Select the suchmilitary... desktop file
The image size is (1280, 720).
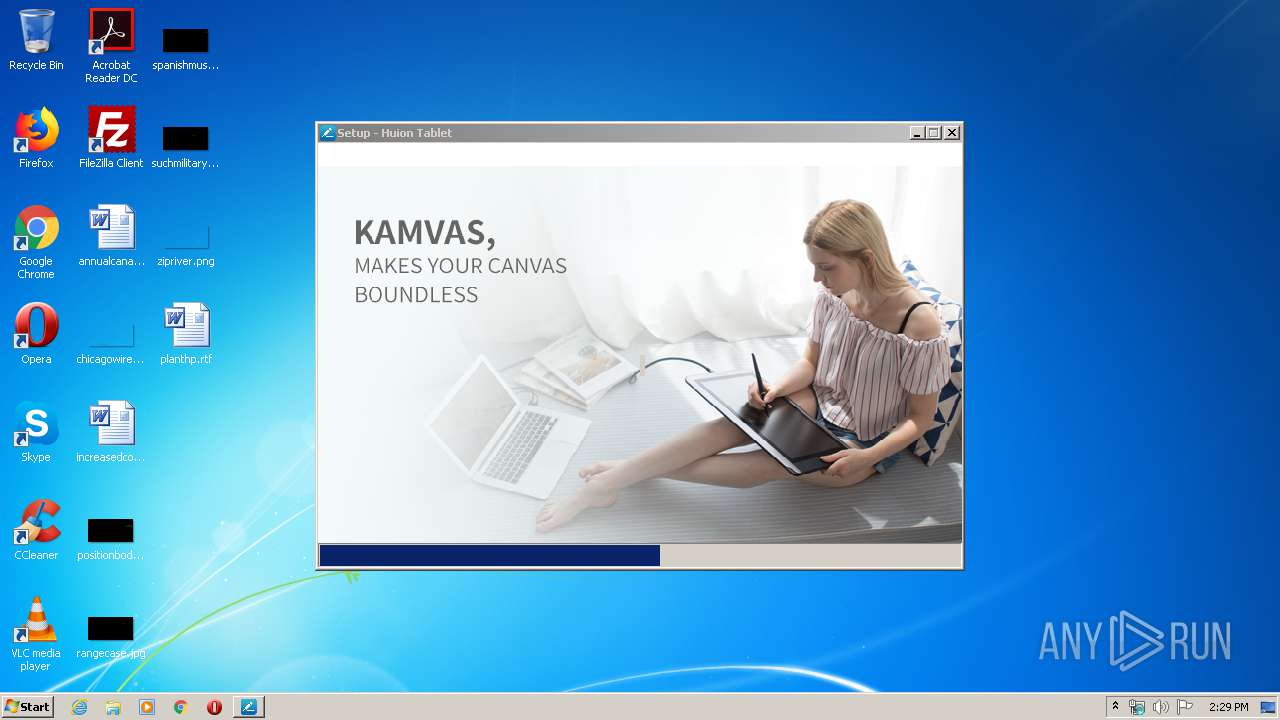point(186,145)
